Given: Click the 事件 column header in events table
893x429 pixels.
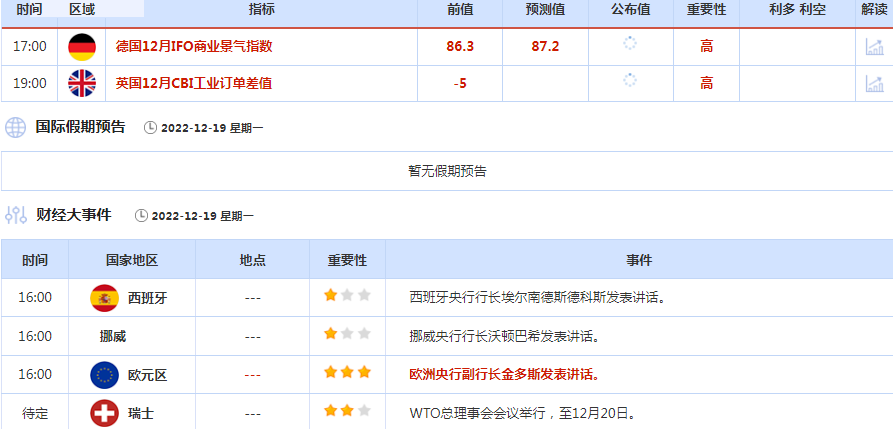Looking at the screenshot, I should click(x=639, y=260).
